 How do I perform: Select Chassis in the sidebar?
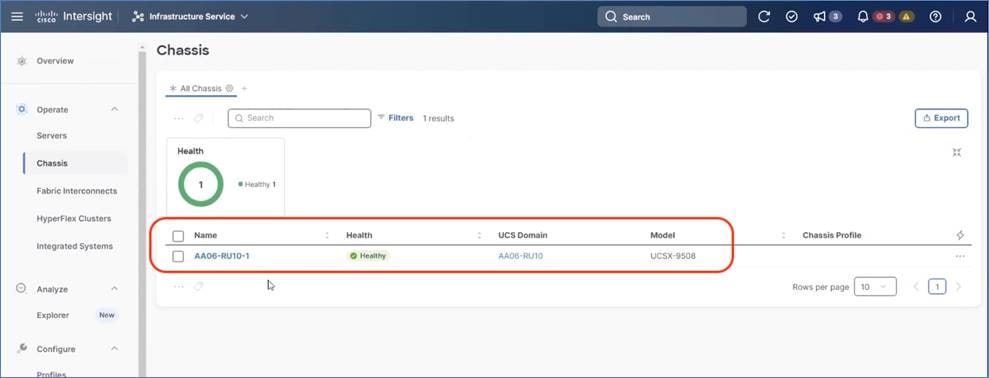coord(52,163)
